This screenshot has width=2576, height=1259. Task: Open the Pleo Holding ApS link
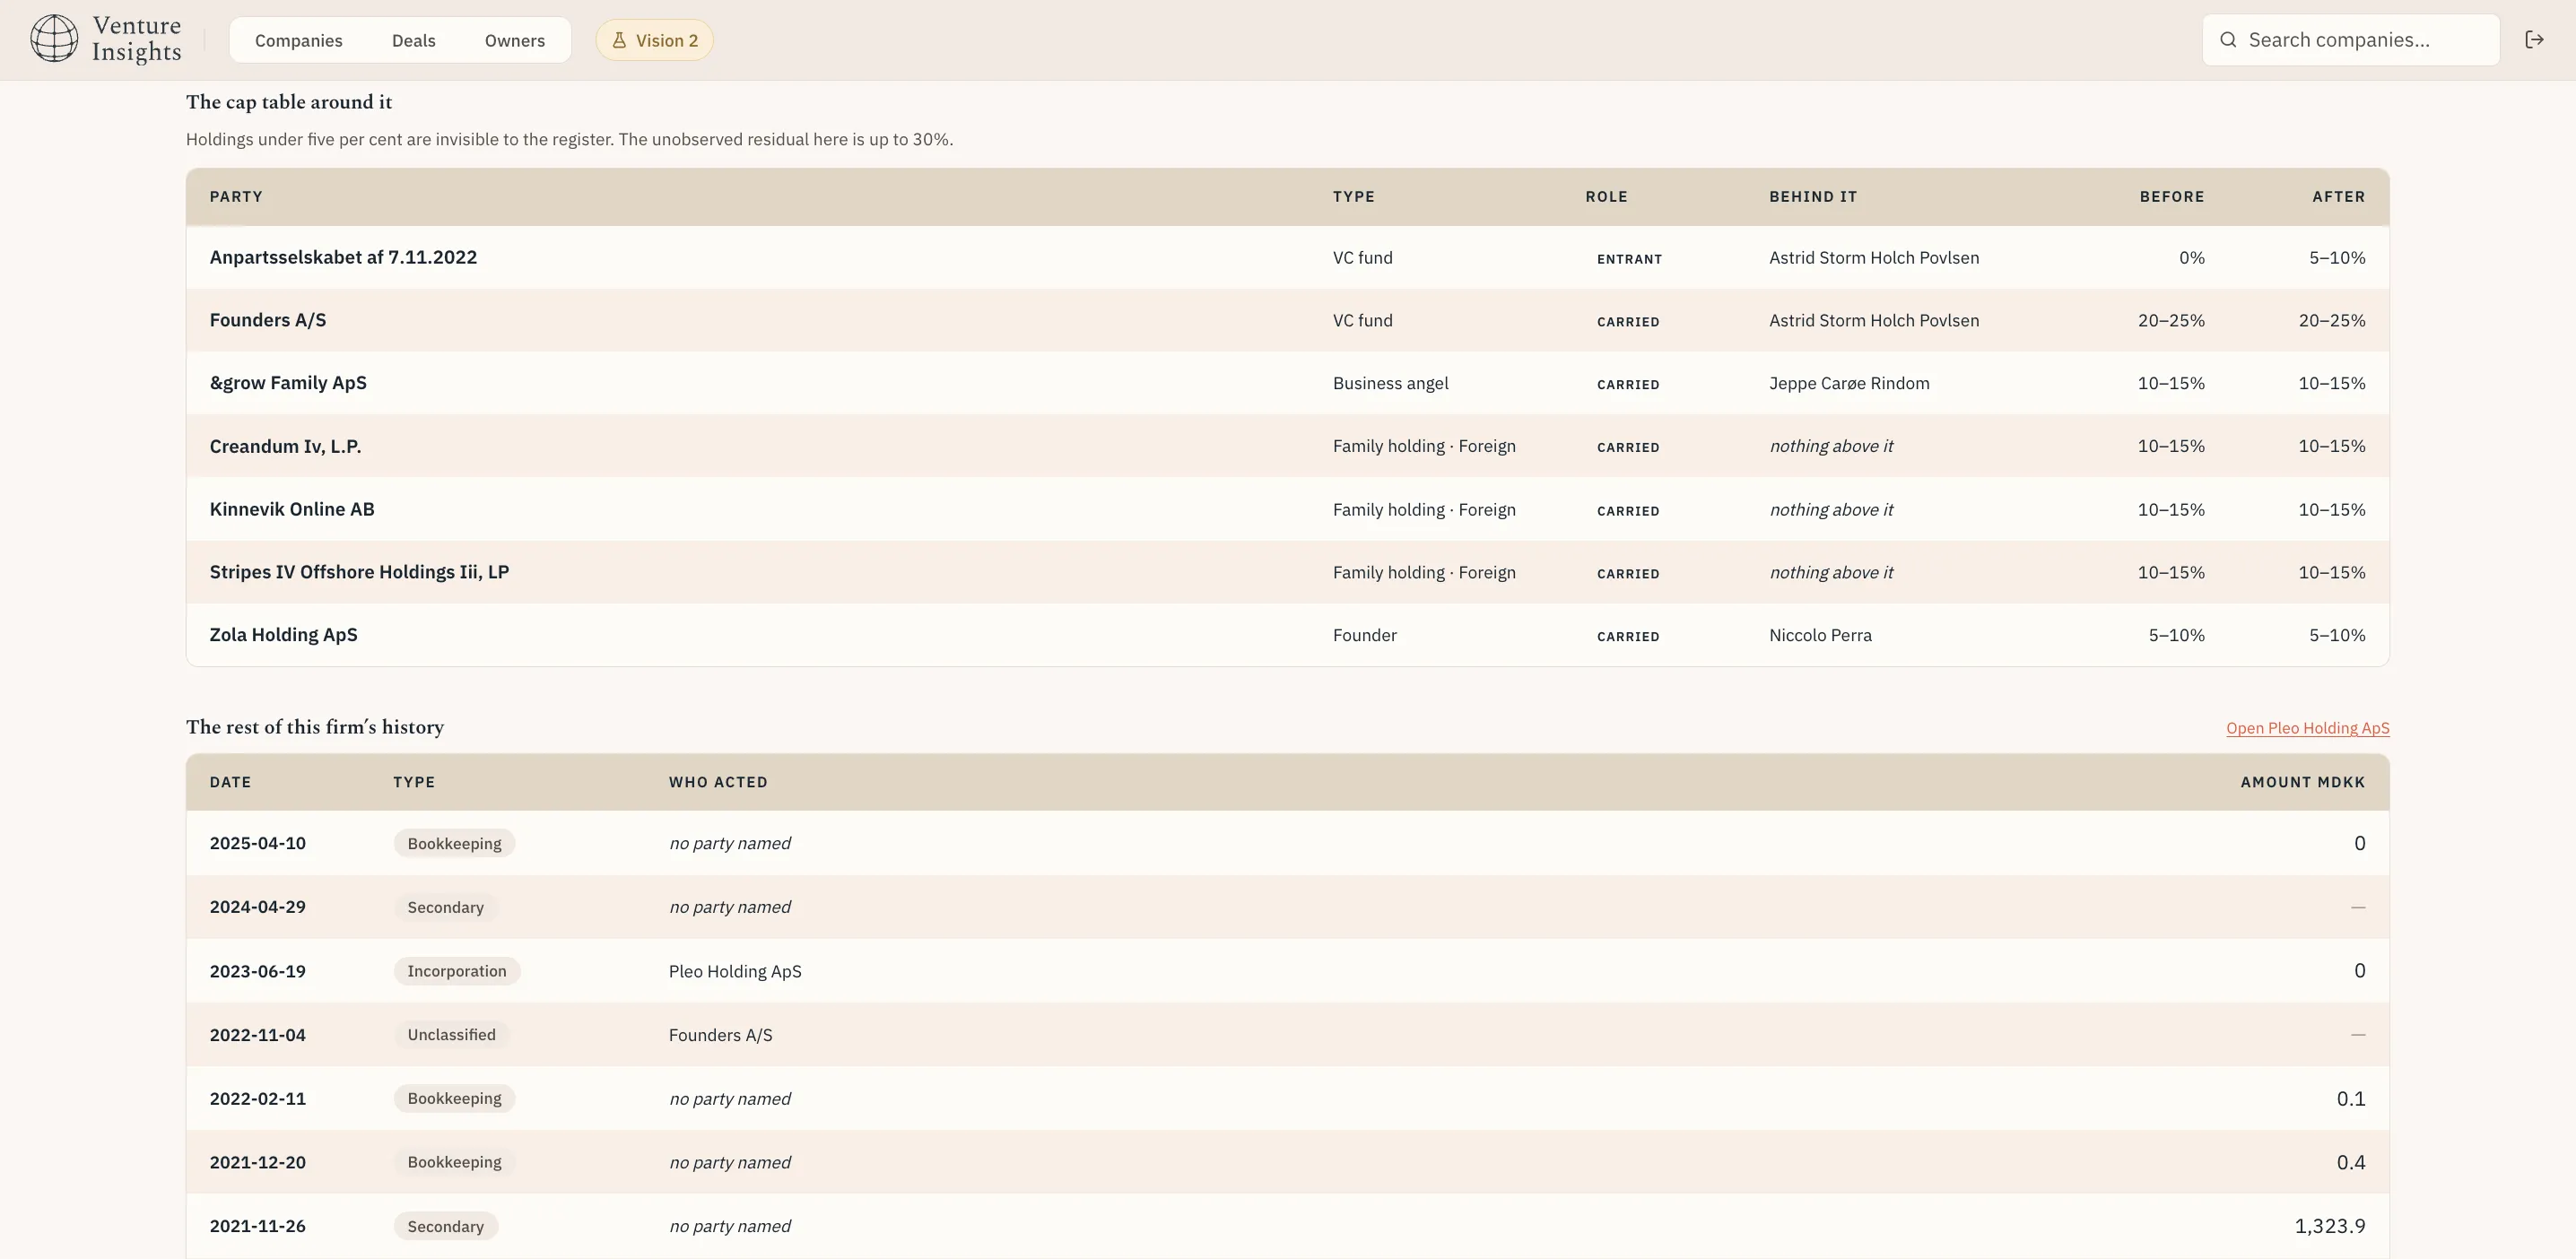click(x=2307, y=728)
